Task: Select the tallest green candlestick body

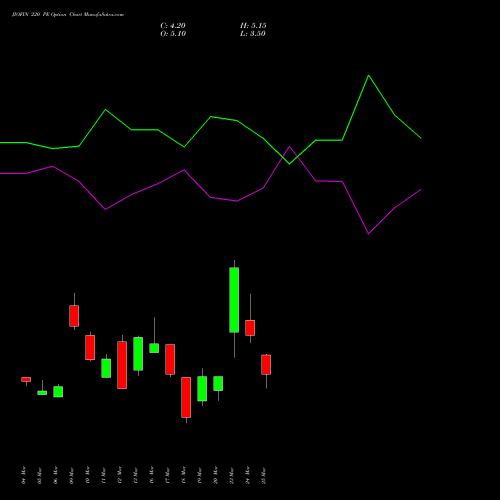Action: click(x=234, y=300)
